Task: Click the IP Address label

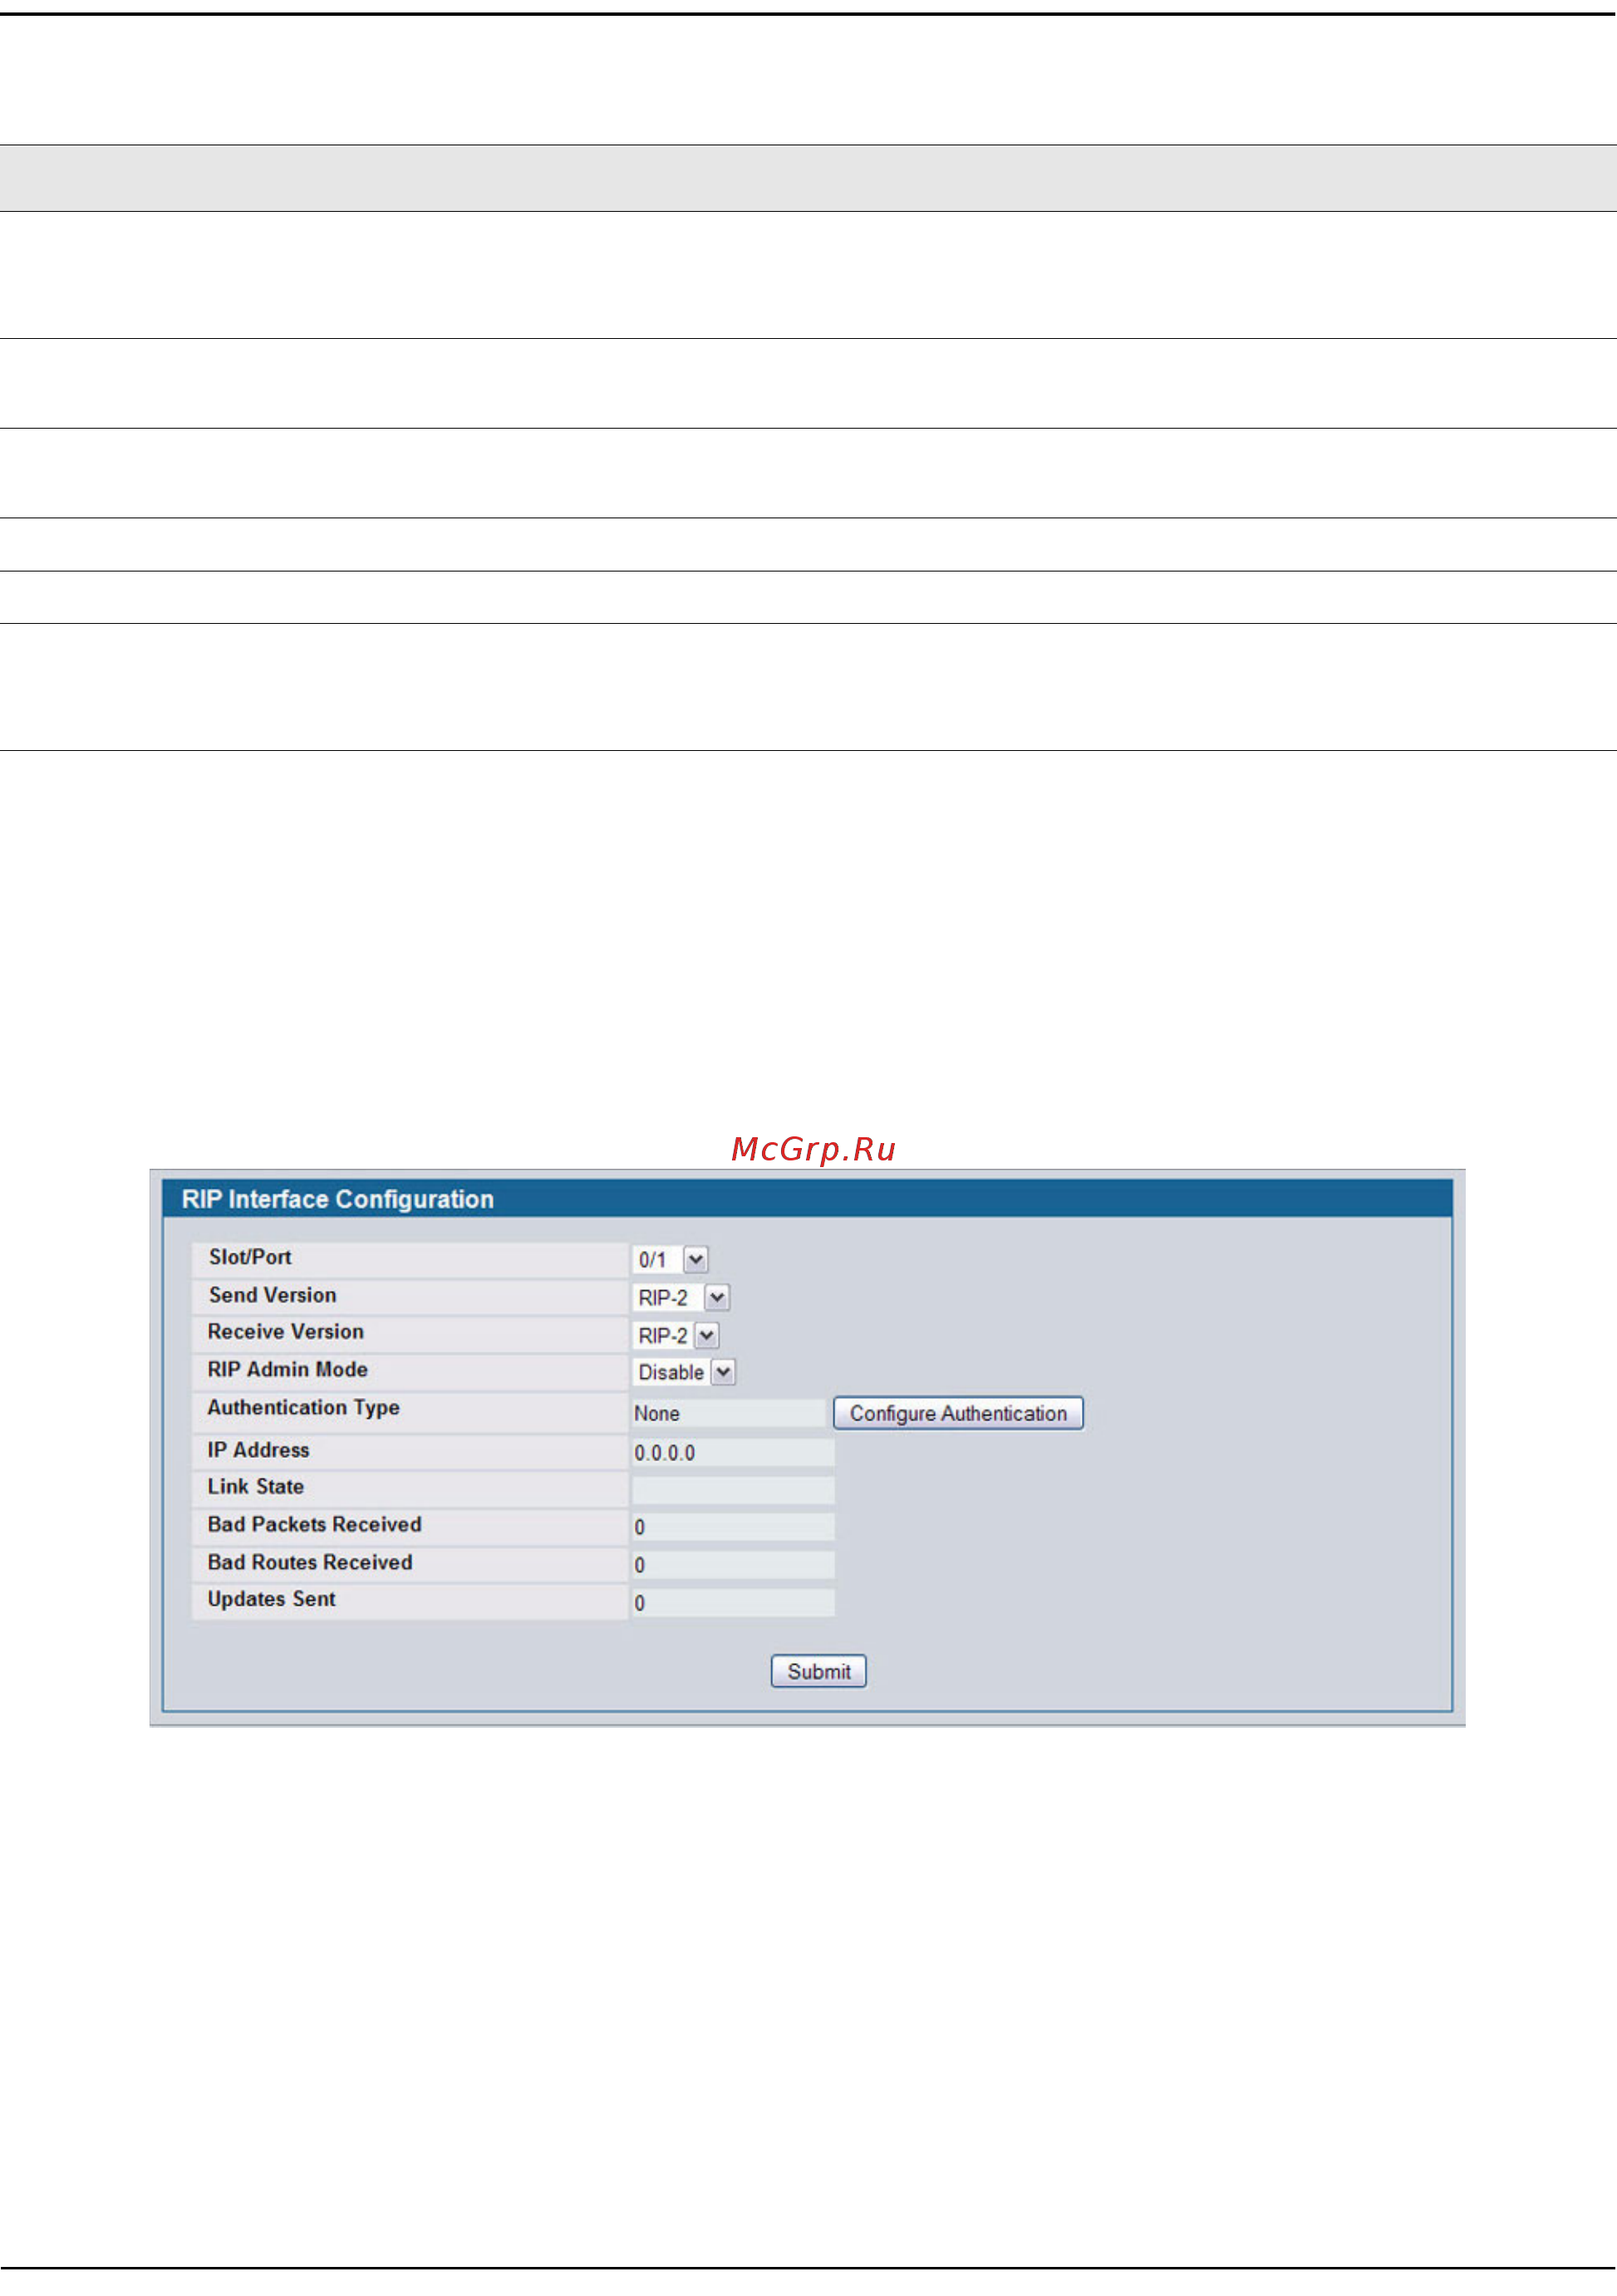Action: (259, 1450)
